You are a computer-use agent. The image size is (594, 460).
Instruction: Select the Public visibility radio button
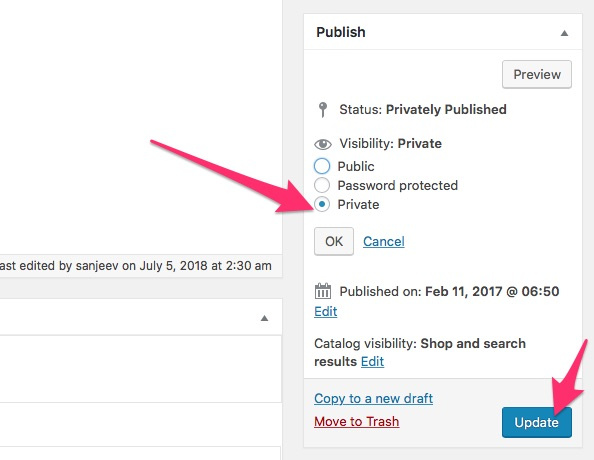tap(322, 166)
